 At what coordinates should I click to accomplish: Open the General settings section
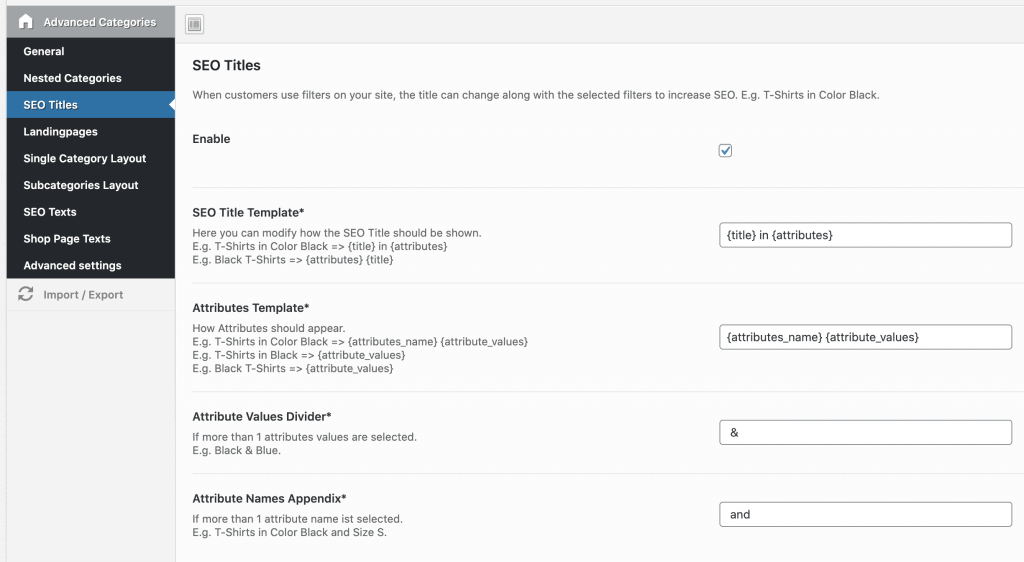[x=44, y=51]
